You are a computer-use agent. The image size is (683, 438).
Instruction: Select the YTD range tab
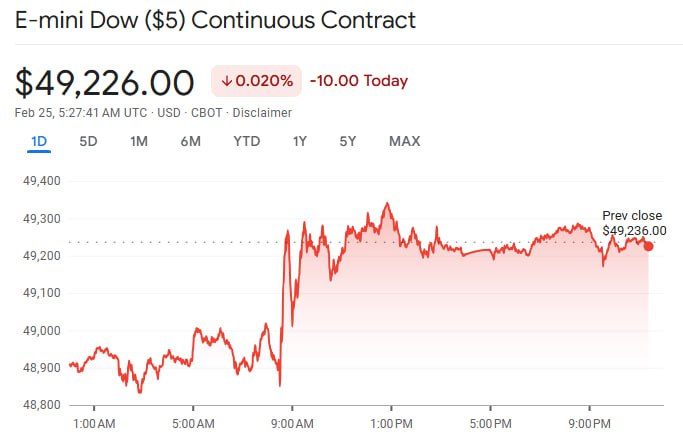pyautogui.click(x=246, y=141)
